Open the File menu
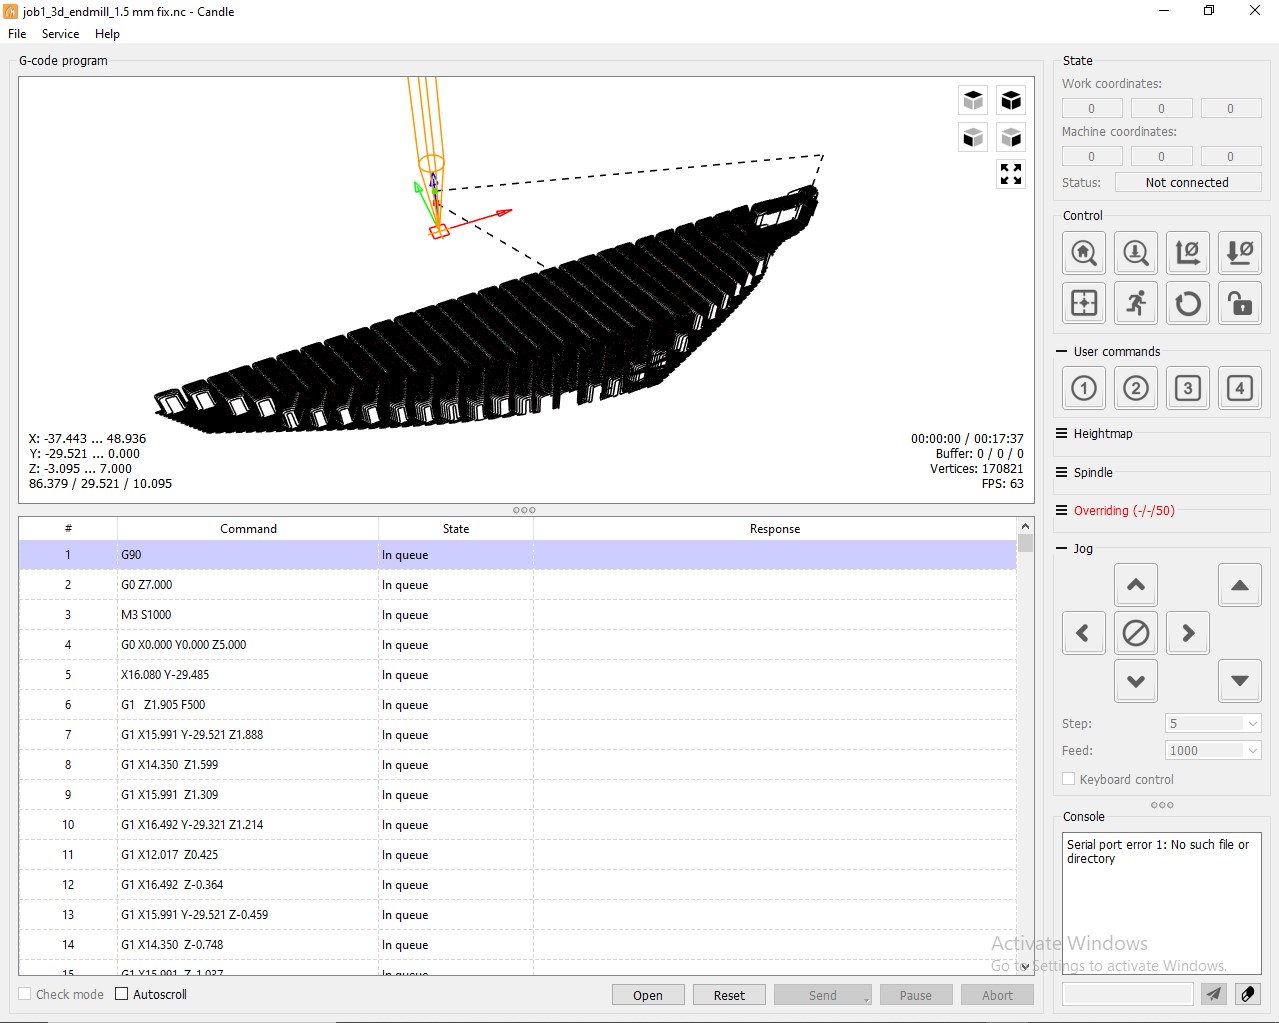The width and height of the screenshot is (1279, 1023). click(17, 34)
